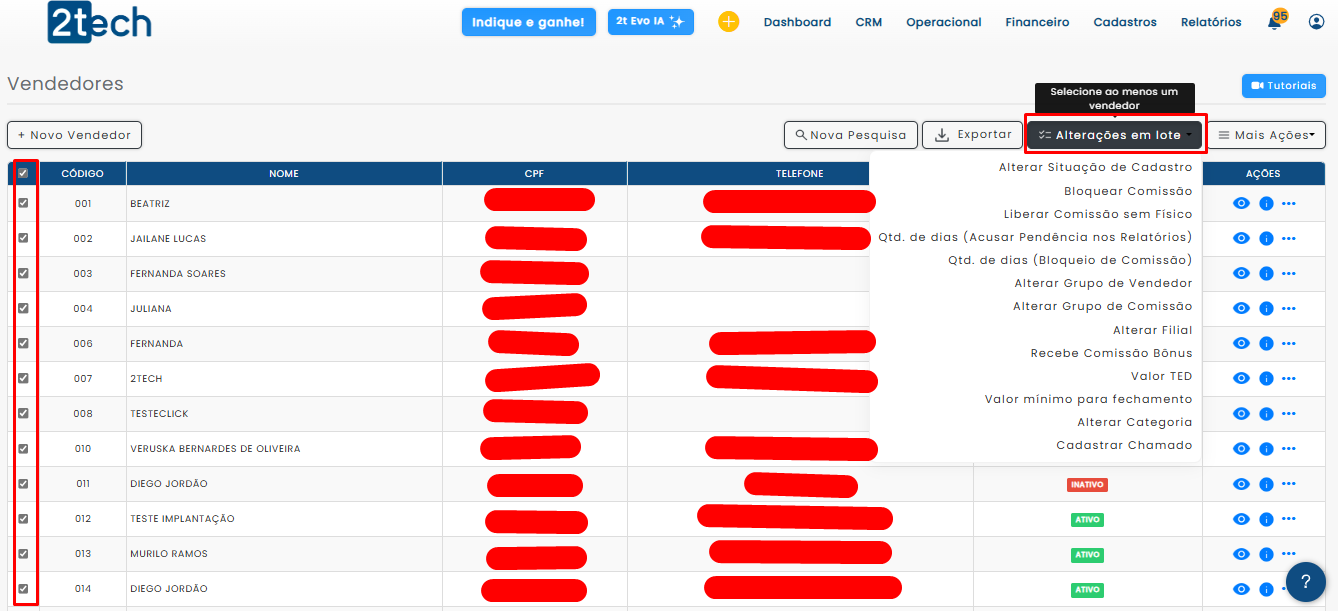The height and width of the screenshot is (611, 1338).
Task: Toggle the select-all checkbox in table header
Action: (23, 173)
